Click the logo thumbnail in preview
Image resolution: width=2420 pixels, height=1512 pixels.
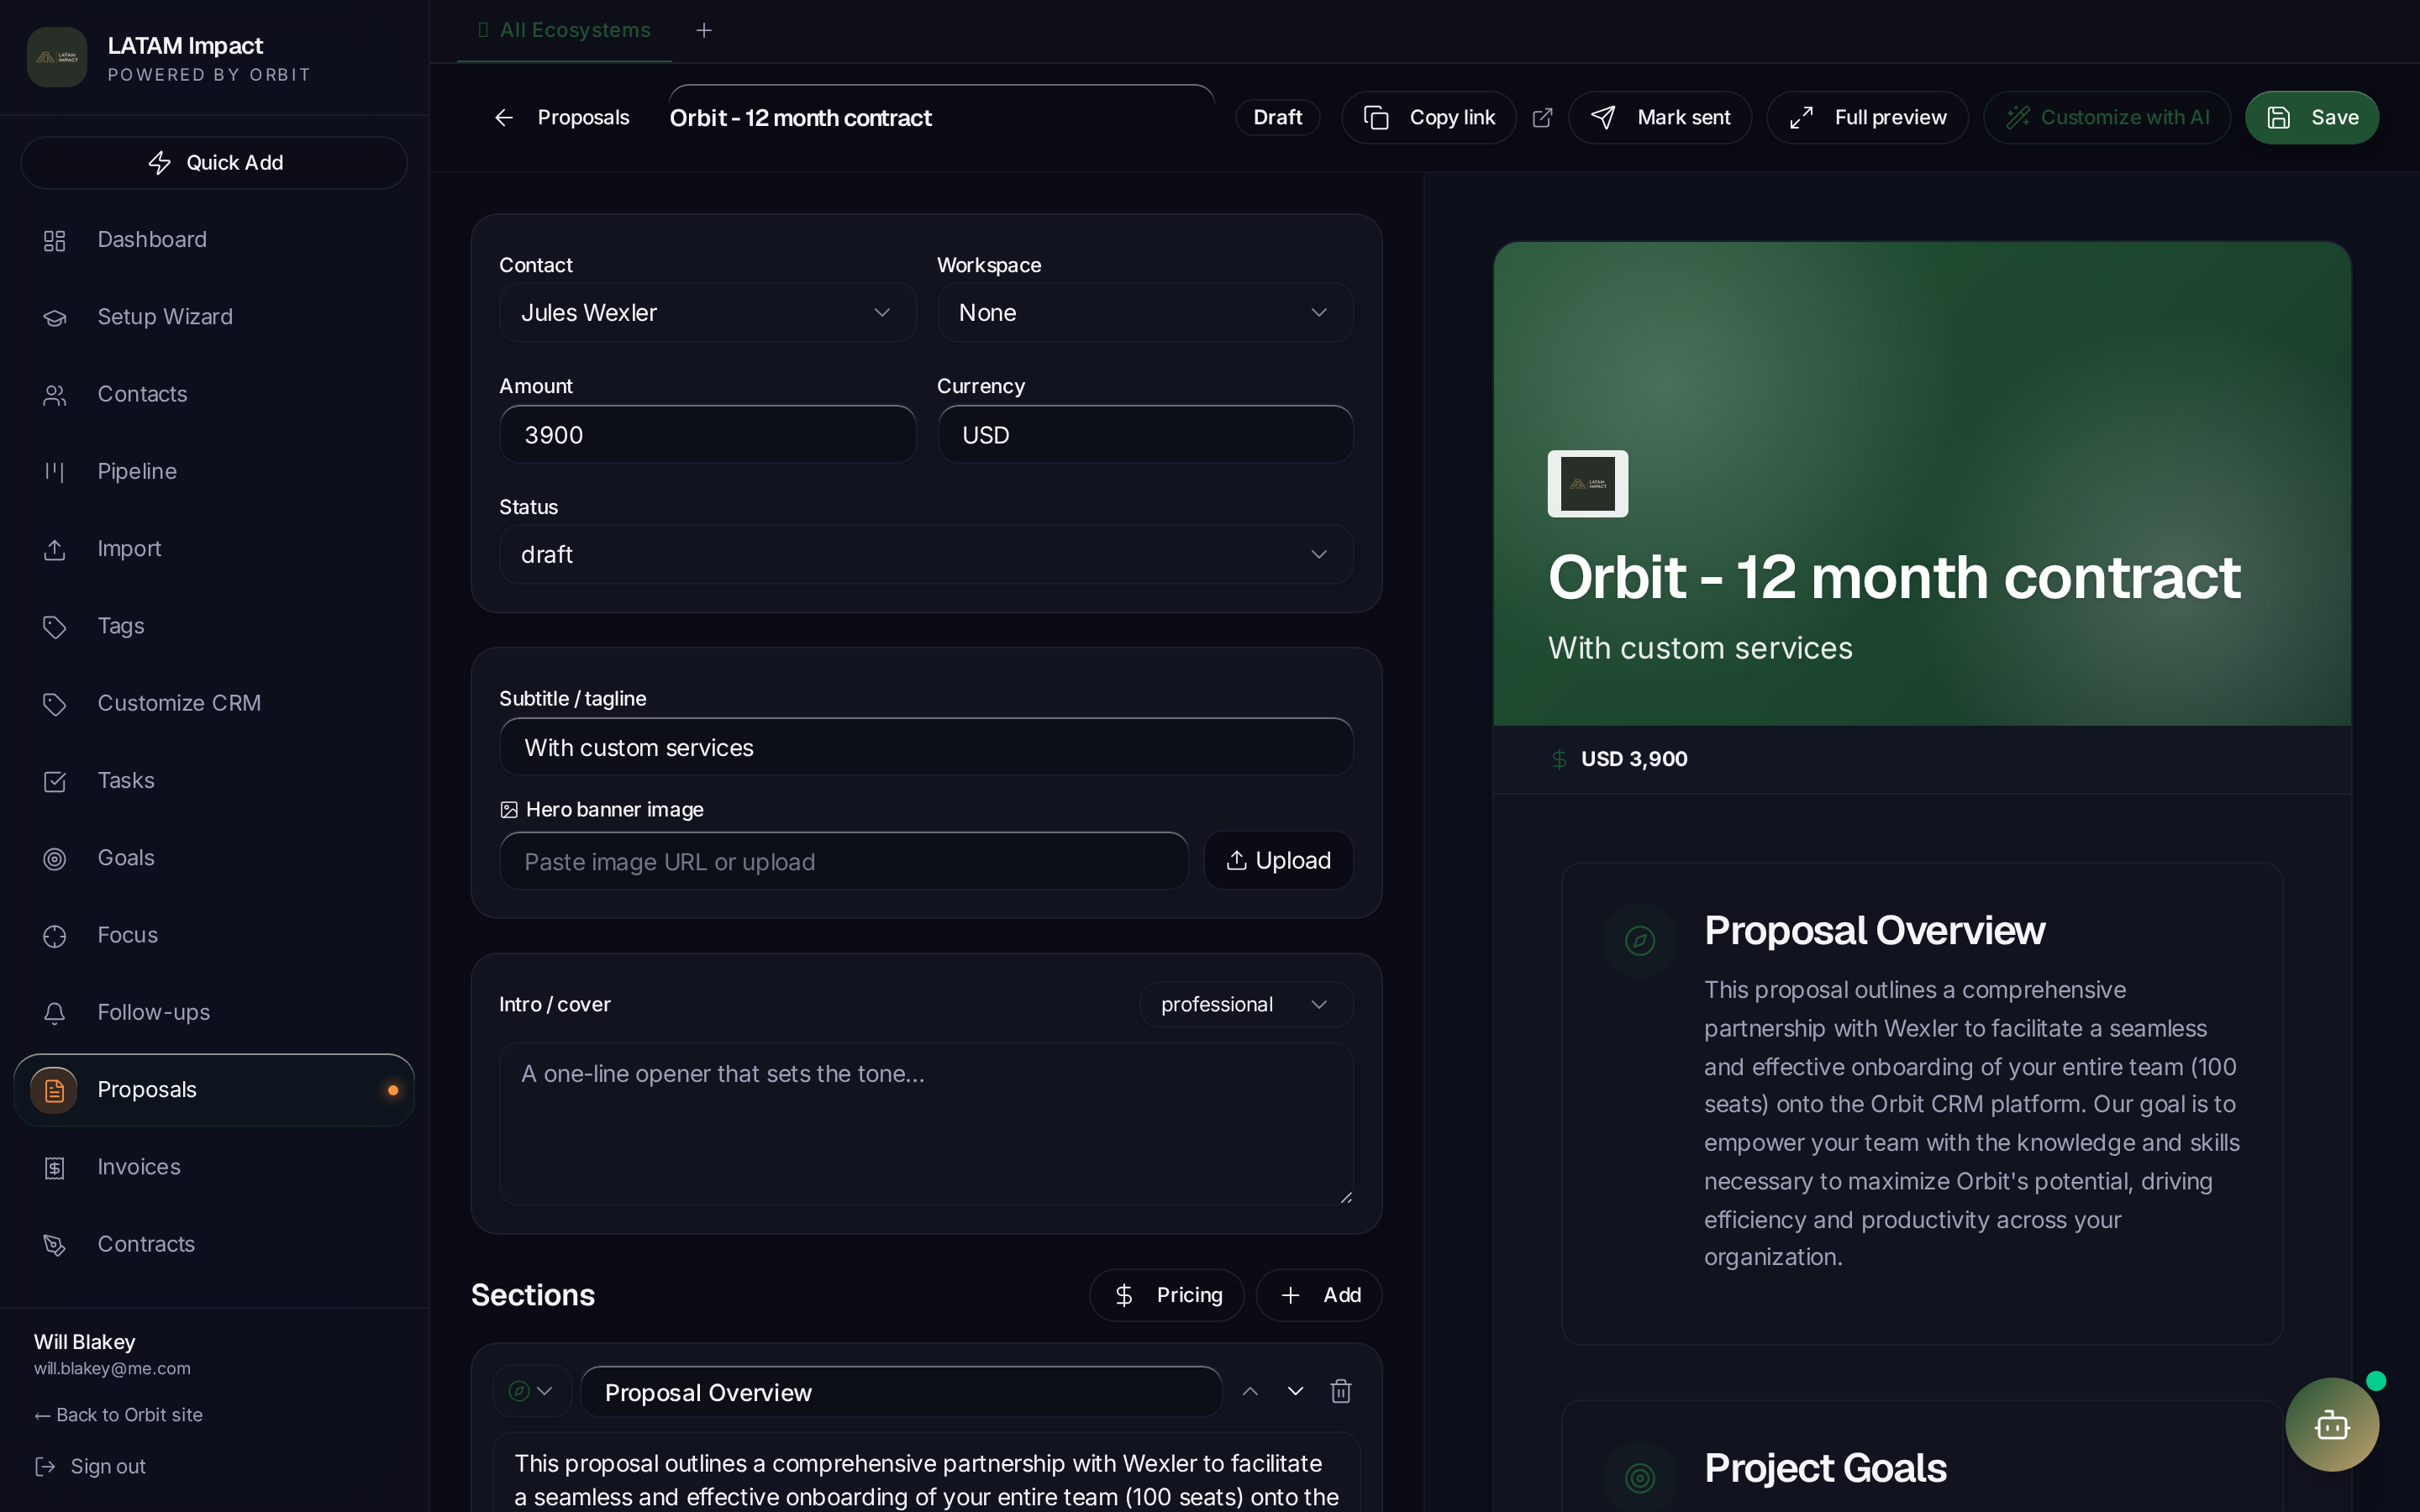[x=1588, y=484]
